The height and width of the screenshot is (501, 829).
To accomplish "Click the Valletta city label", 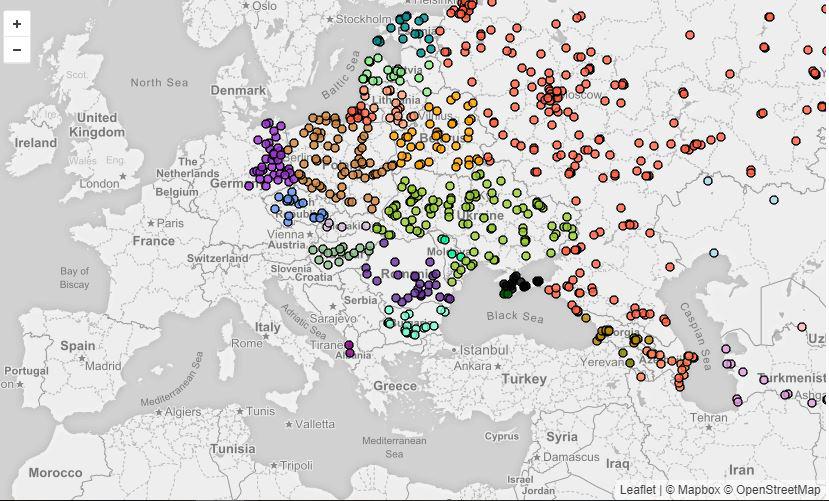I will 315,424.
